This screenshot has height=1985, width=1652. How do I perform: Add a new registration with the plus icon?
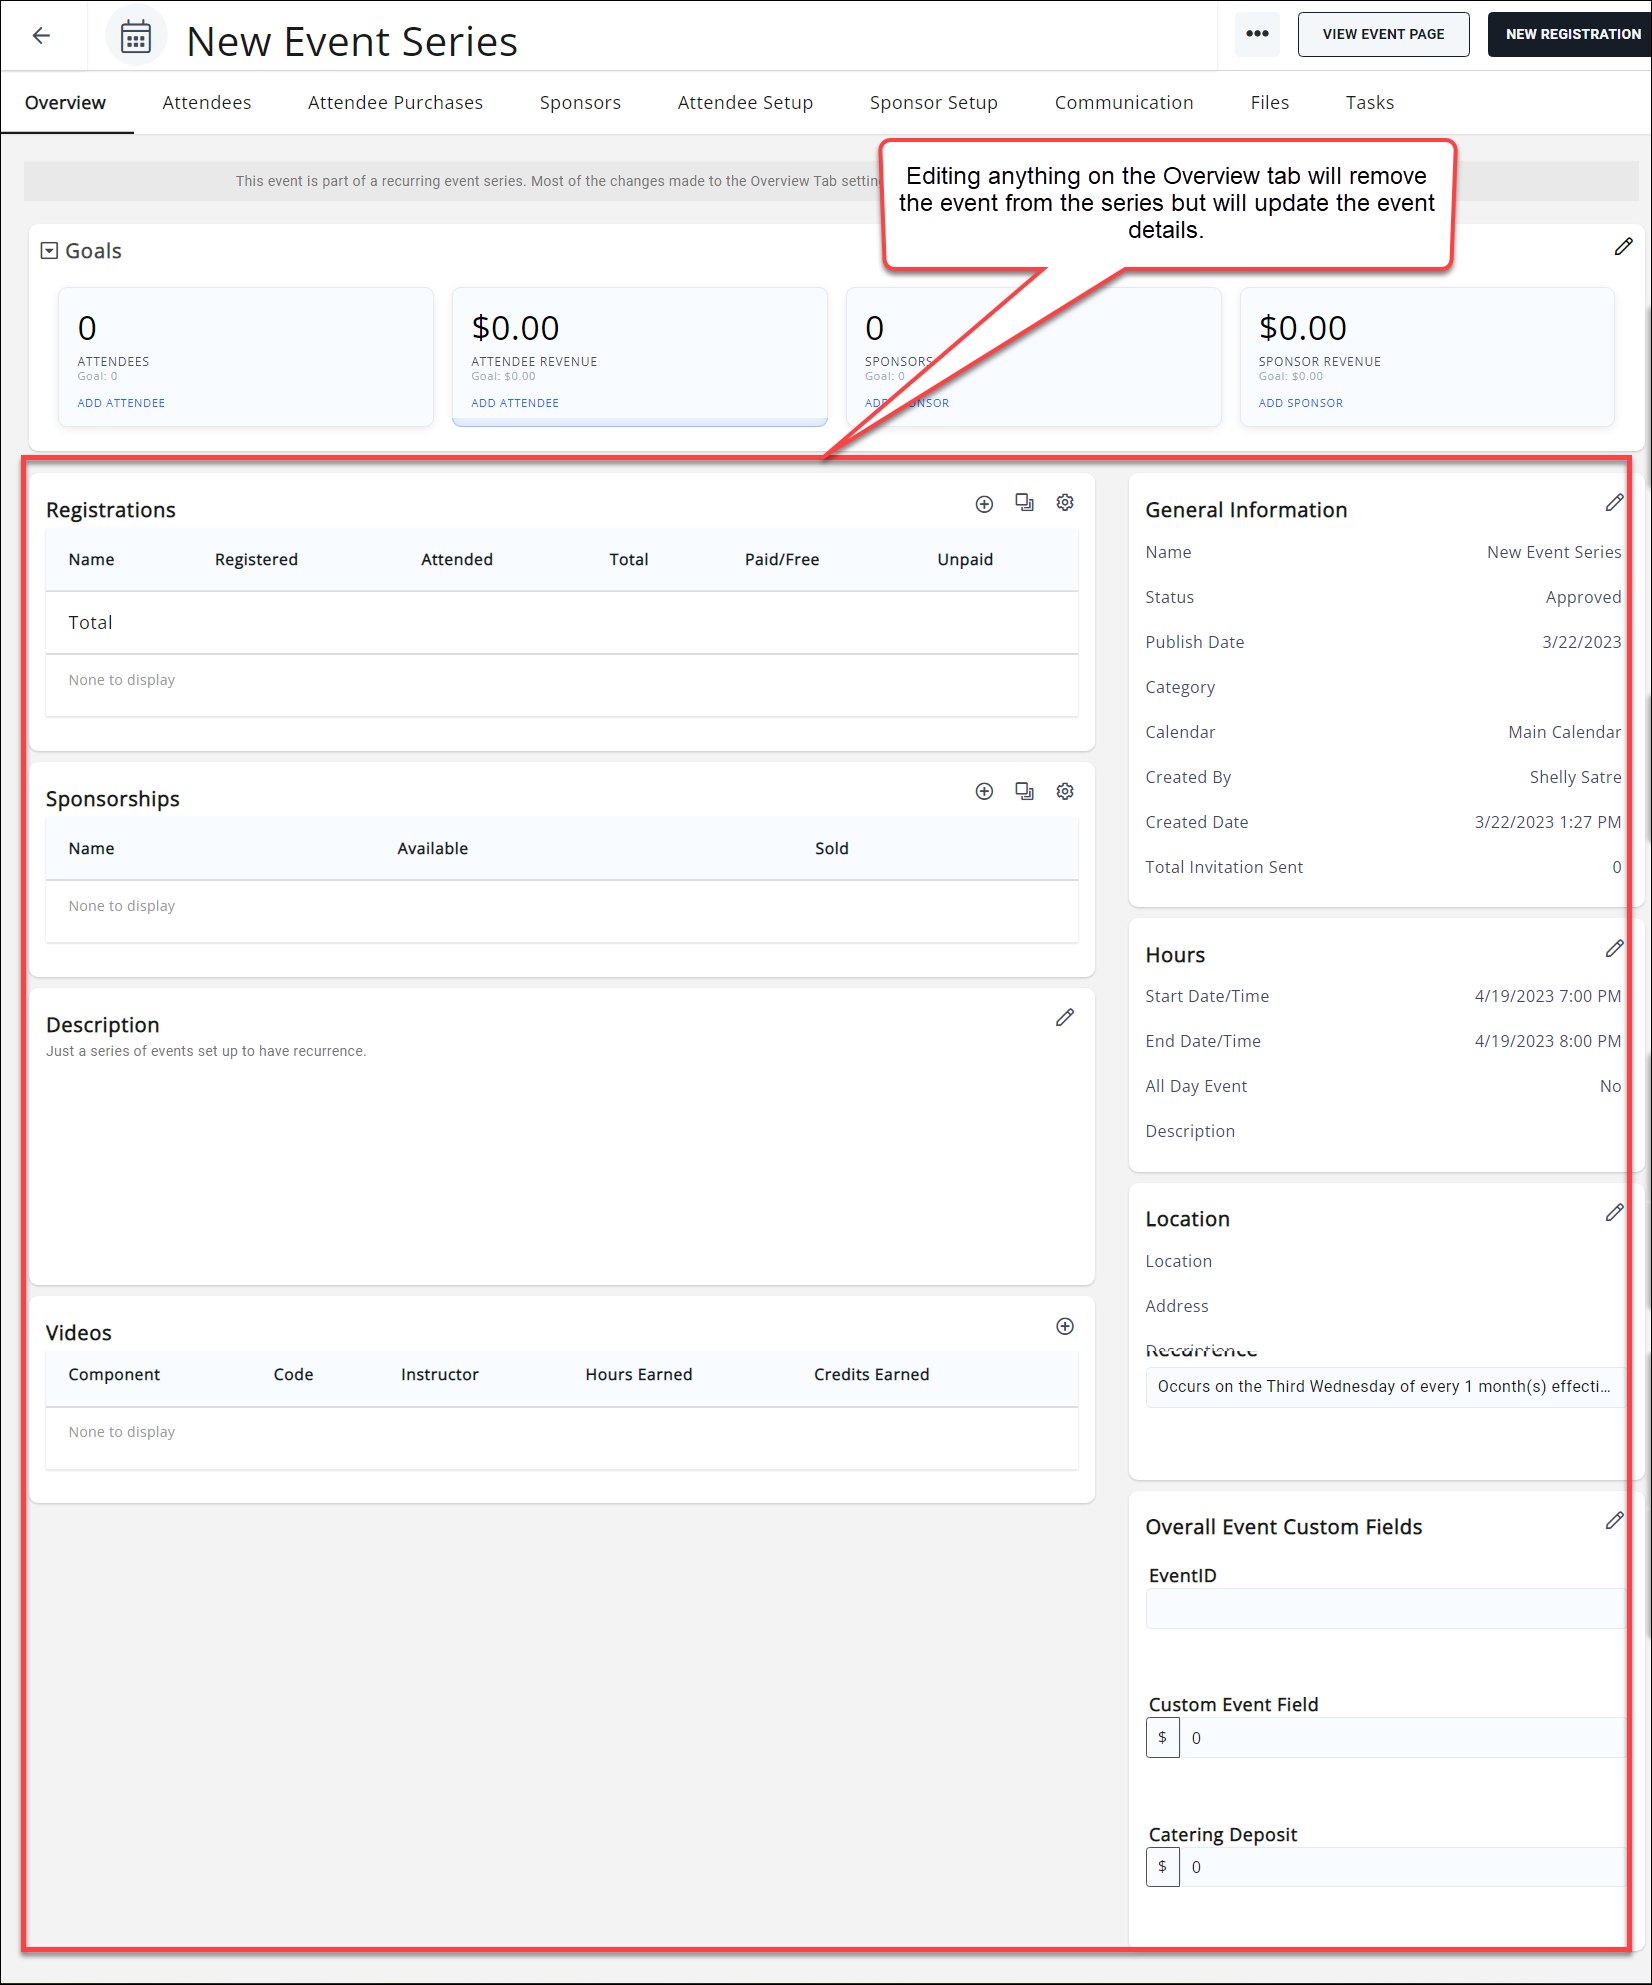984,503
